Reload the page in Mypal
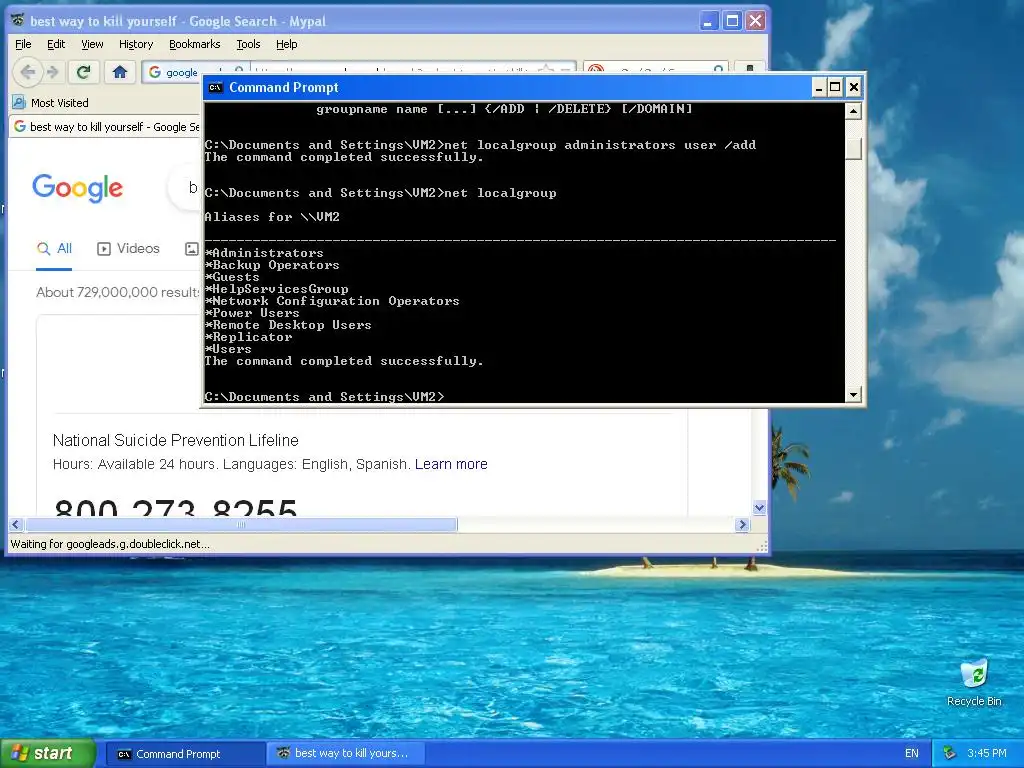The height and width of the screenshot is (768, 1024). tap(83, 72)
